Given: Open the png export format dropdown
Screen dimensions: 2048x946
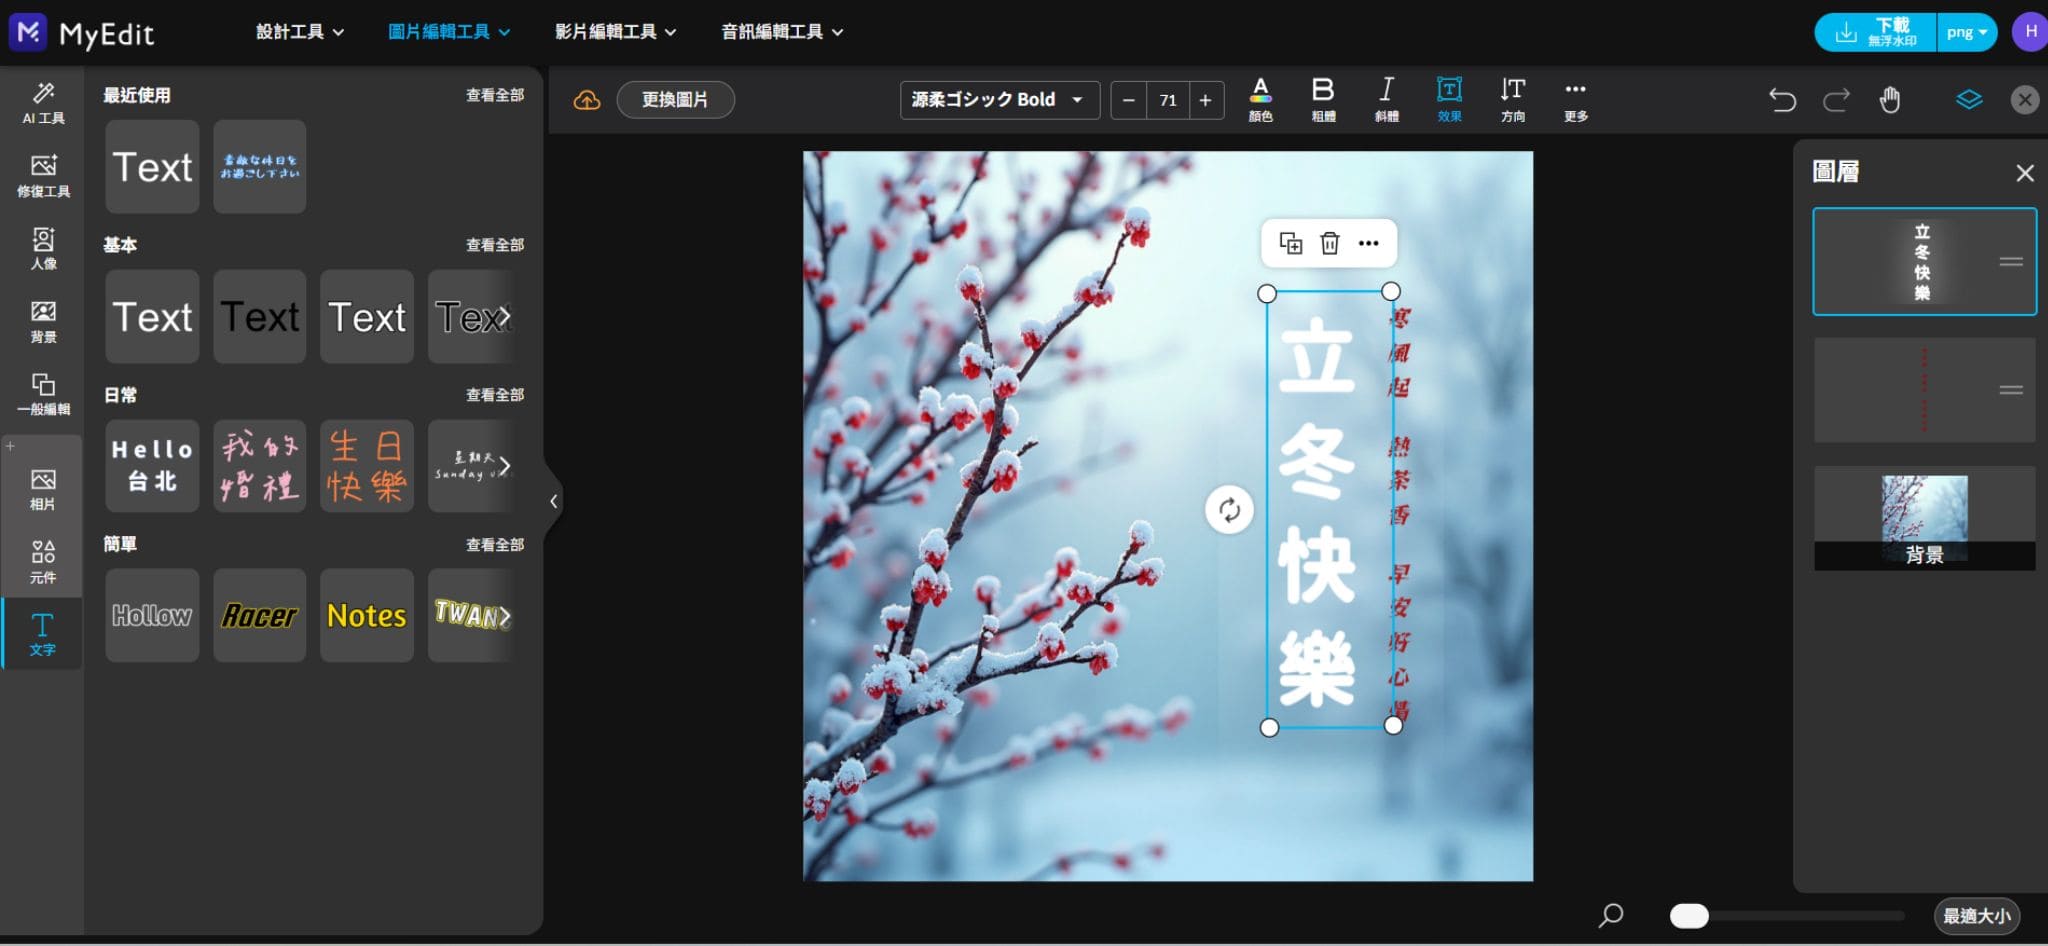Looking at the screenshot, I should (x=1966, y=31).
